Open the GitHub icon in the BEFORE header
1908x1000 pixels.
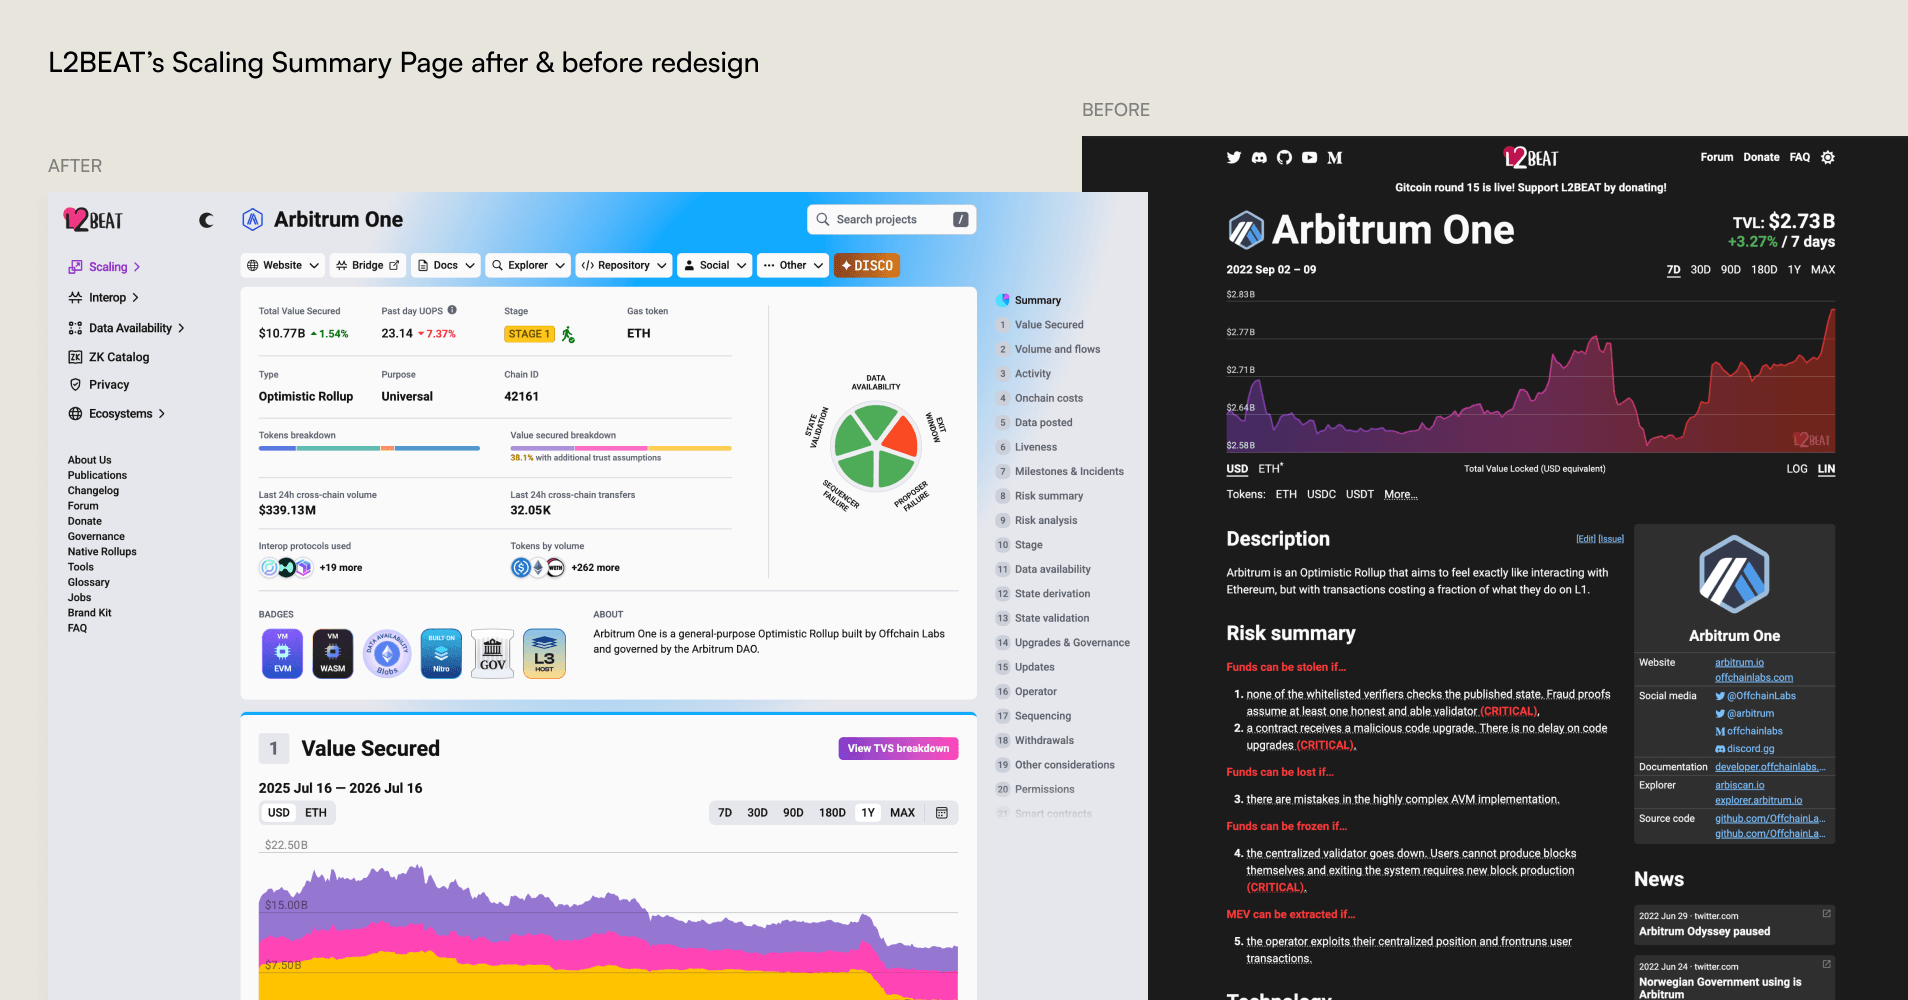pos(1284,158)
